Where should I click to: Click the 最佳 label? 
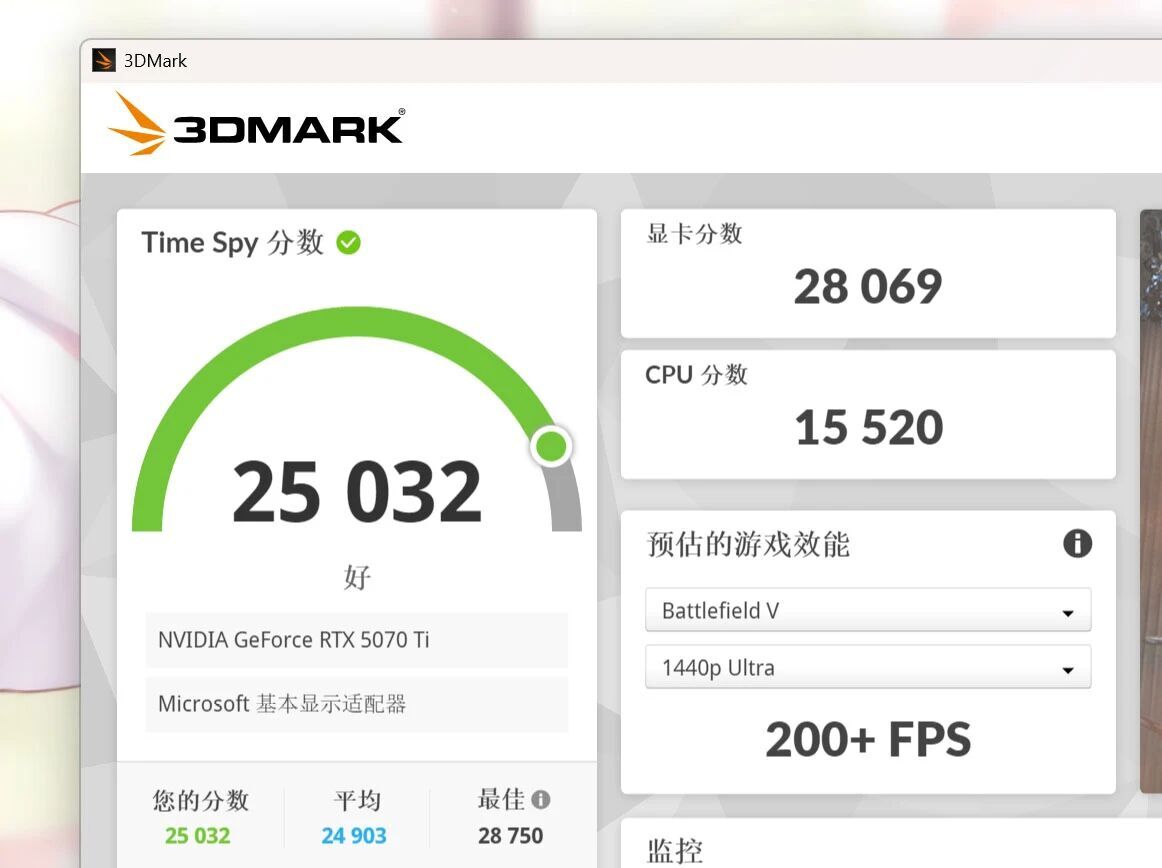click(x=501, y=799)
